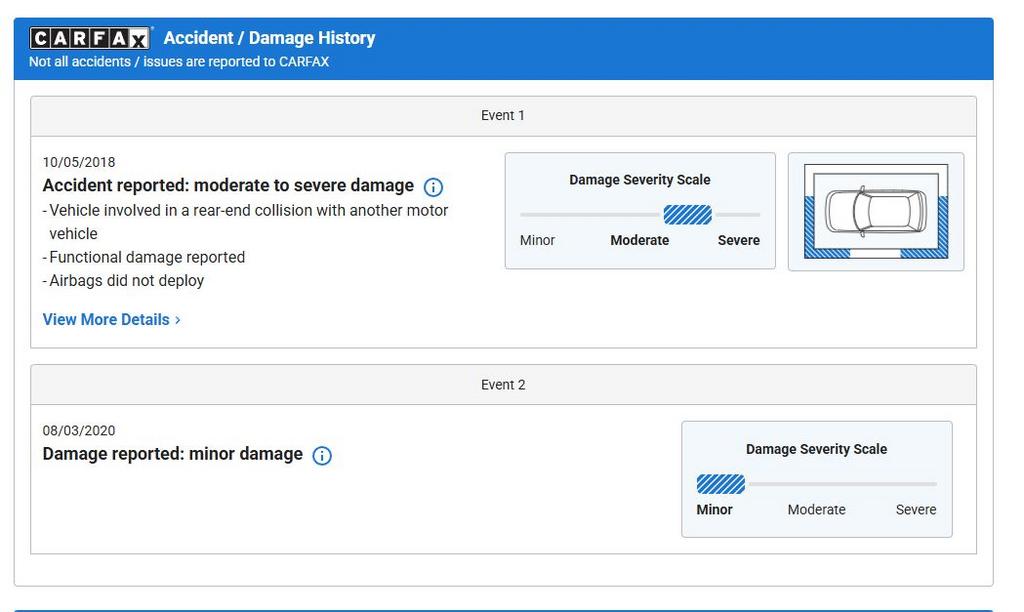Select the Event 1 header bar
The height and width of the screenshot is (612, 1024).
pos(504,116)
